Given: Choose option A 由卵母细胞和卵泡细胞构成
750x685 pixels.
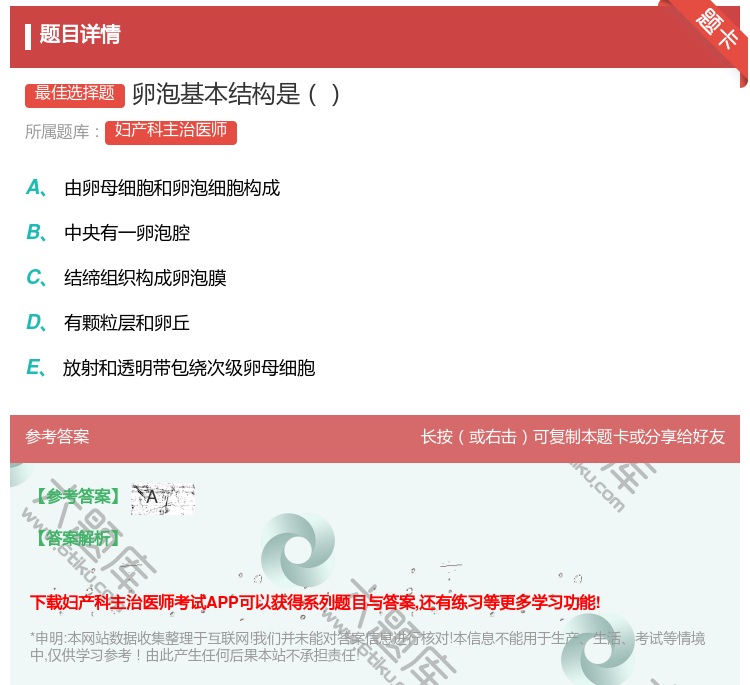Looking at the screenshot, I should point(153,188).
